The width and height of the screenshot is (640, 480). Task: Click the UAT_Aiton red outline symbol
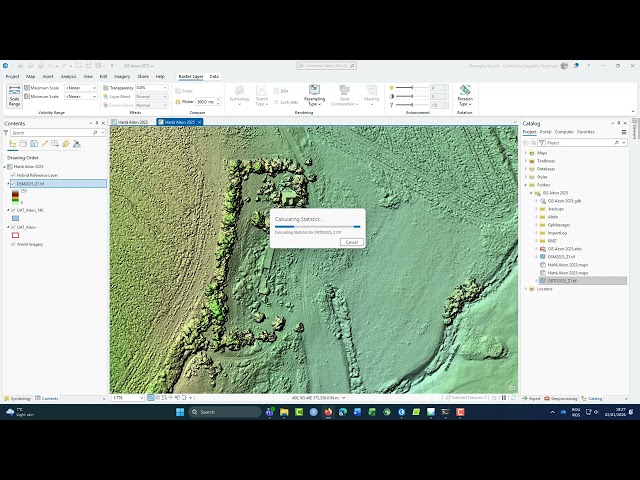coord(16,235)
